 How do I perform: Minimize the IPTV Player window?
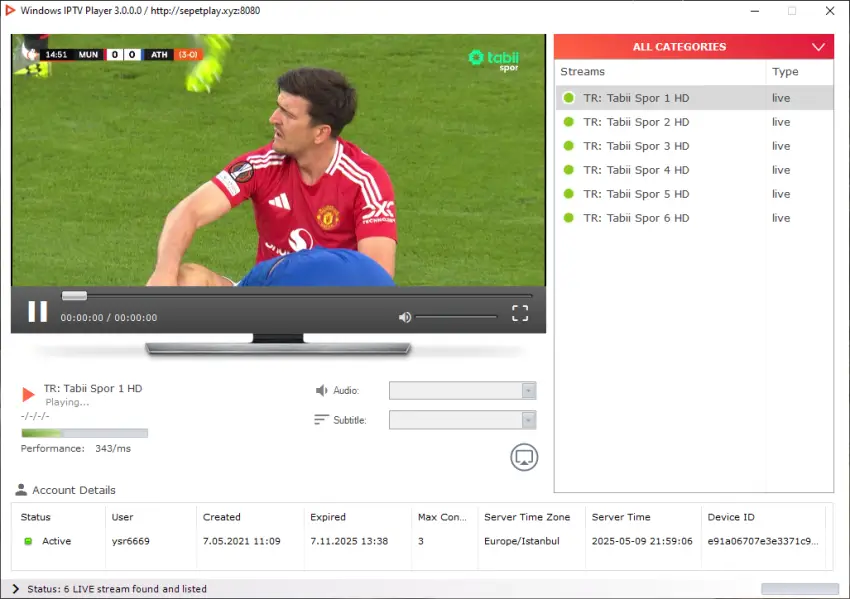pyautogui.click(x=755, y=11)
